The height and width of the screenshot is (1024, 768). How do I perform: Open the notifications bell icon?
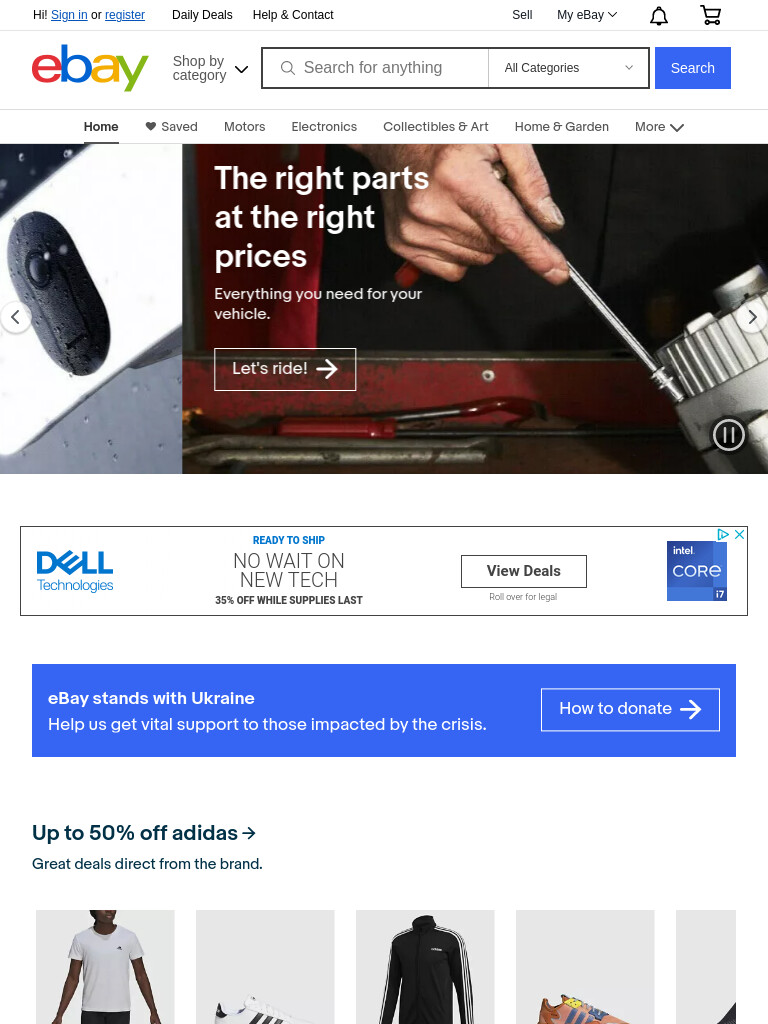tap(658, 15)
